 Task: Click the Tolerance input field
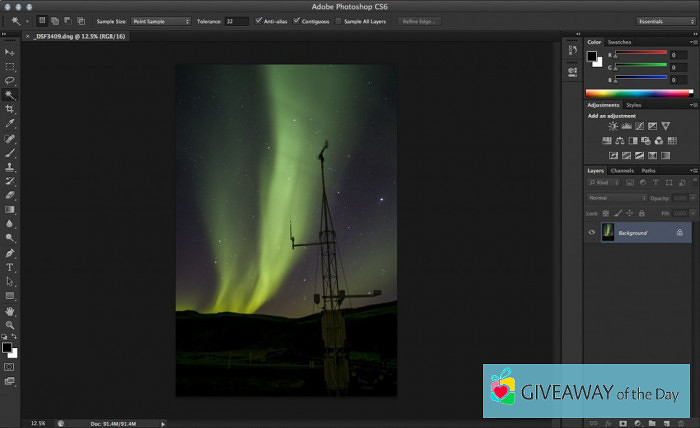(x=236, y=20)
